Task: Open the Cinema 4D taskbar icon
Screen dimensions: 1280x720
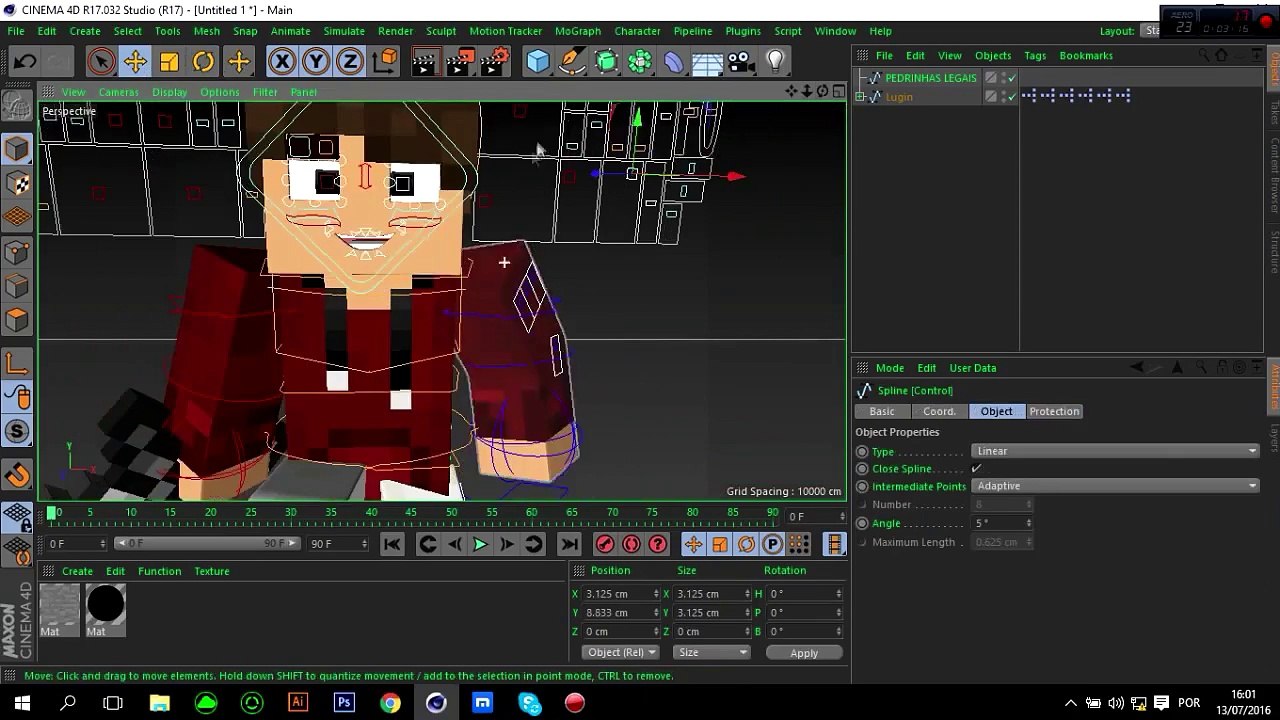Action: pyautogui.click(x=436, y=703)
